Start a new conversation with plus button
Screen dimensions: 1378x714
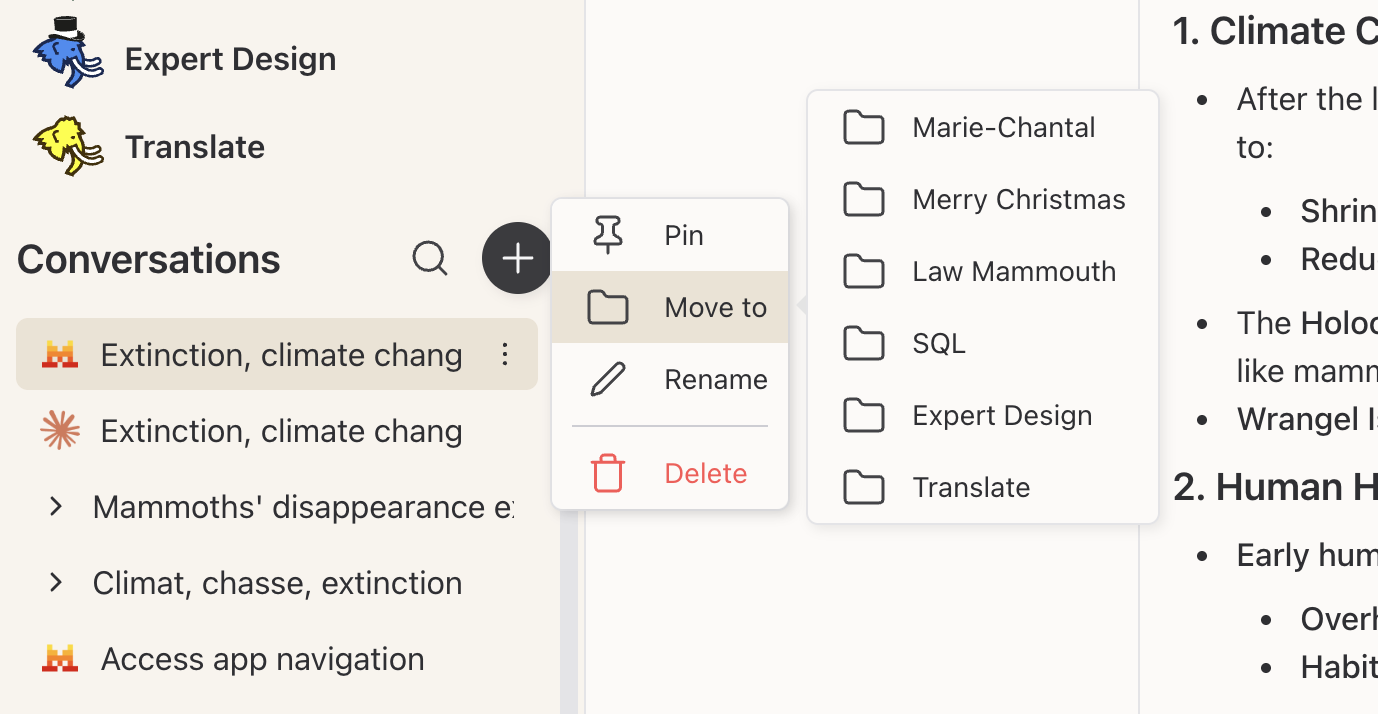pyautogui.click(x=517, y=259)
